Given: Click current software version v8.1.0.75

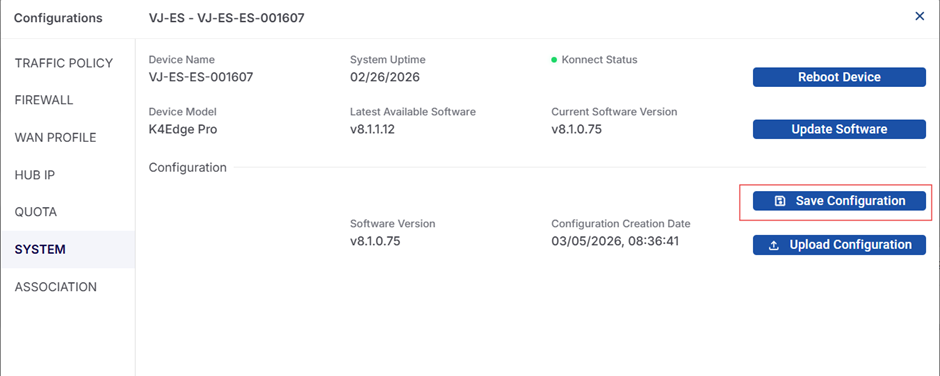Looking at the screenshot, I should coord(576,129).
